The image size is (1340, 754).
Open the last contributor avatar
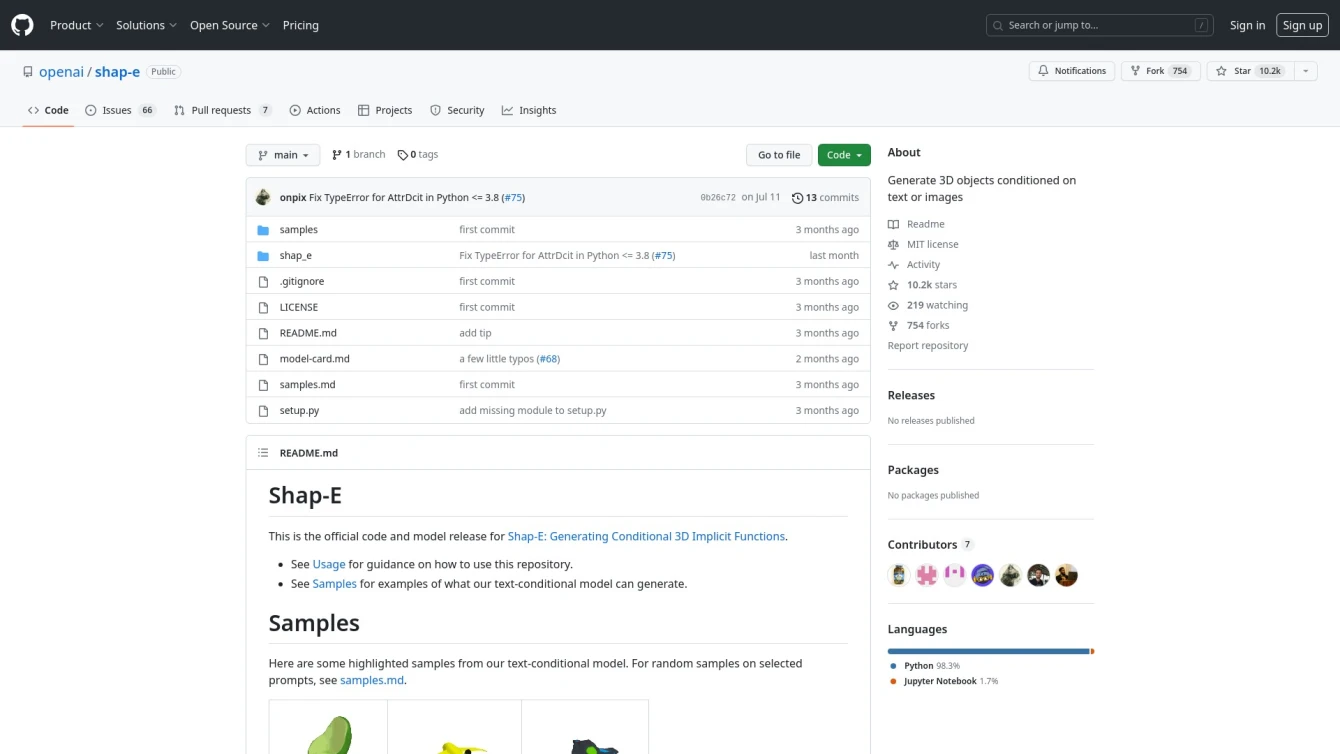pos(1067,576)
